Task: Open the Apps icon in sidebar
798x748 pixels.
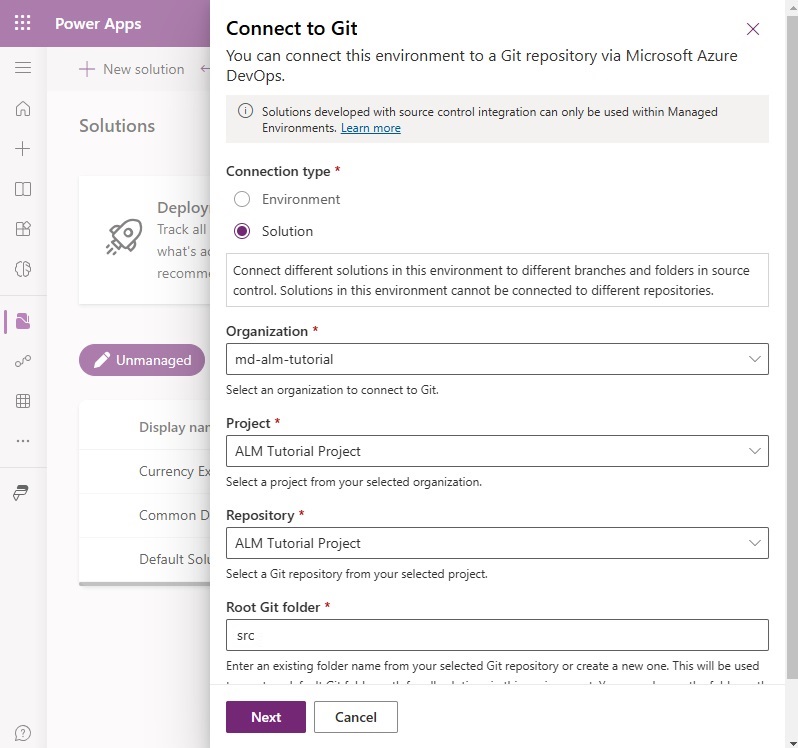Action: click(23, 229)
